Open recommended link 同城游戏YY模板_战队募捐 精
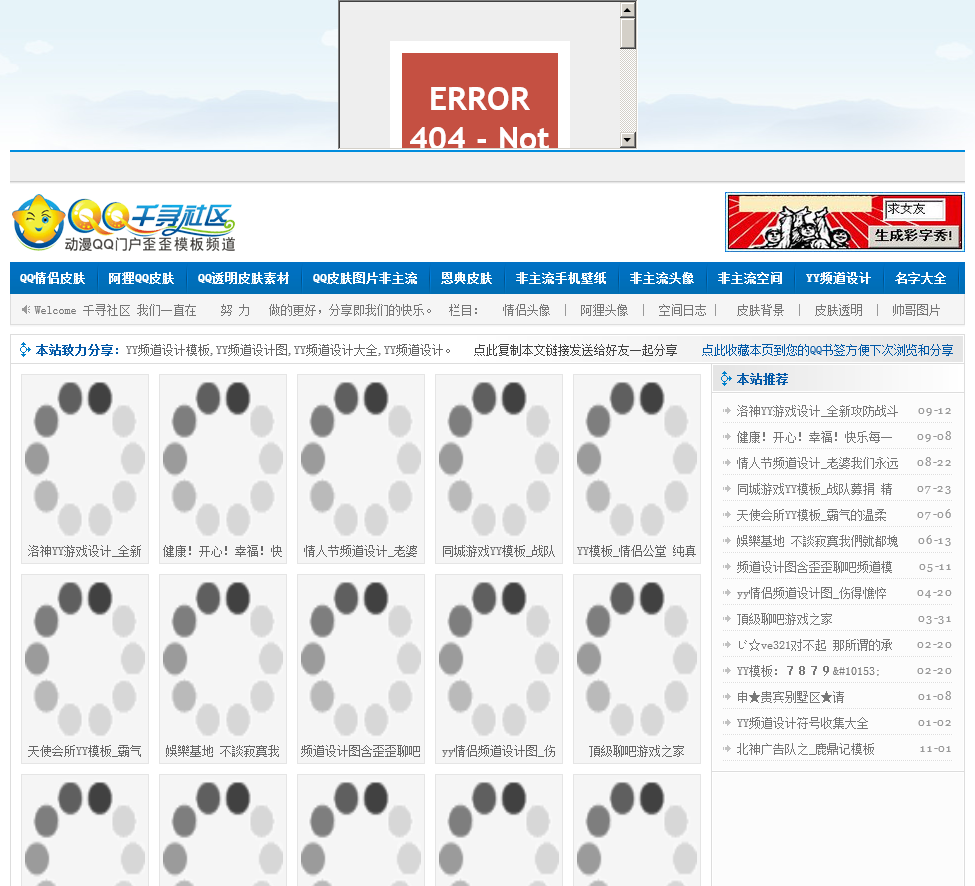This screenshot has width=975, height=886. [x=814, y=489]
